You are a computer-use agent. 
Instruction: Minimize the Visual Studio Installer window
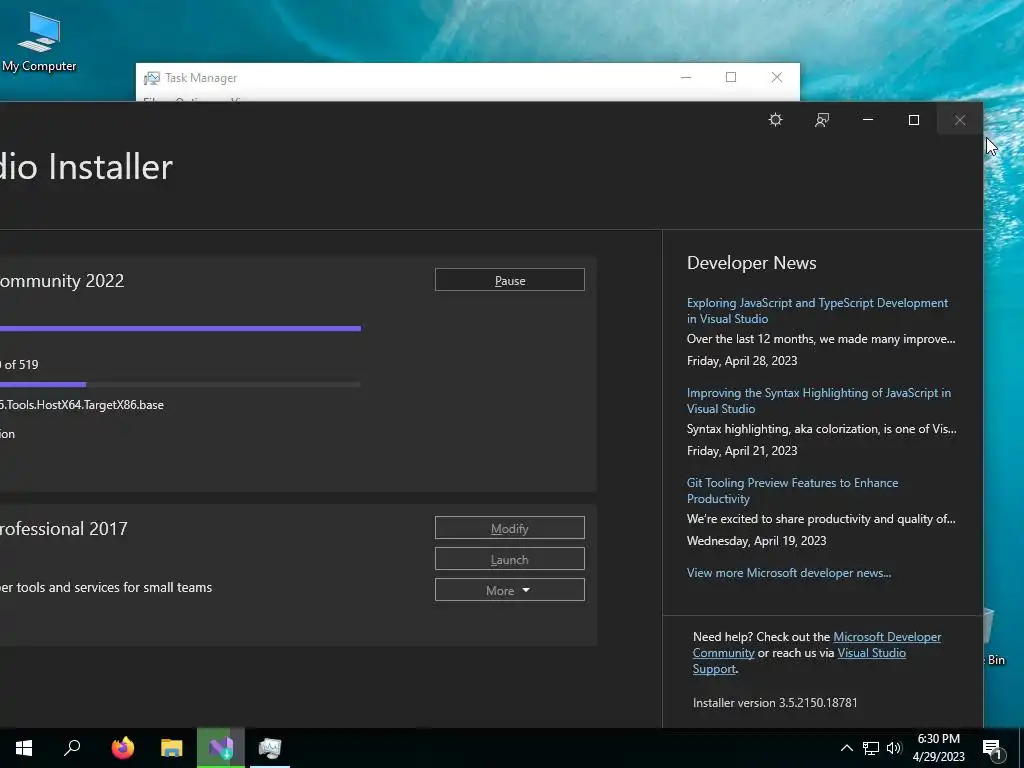[x=868, y=120]
